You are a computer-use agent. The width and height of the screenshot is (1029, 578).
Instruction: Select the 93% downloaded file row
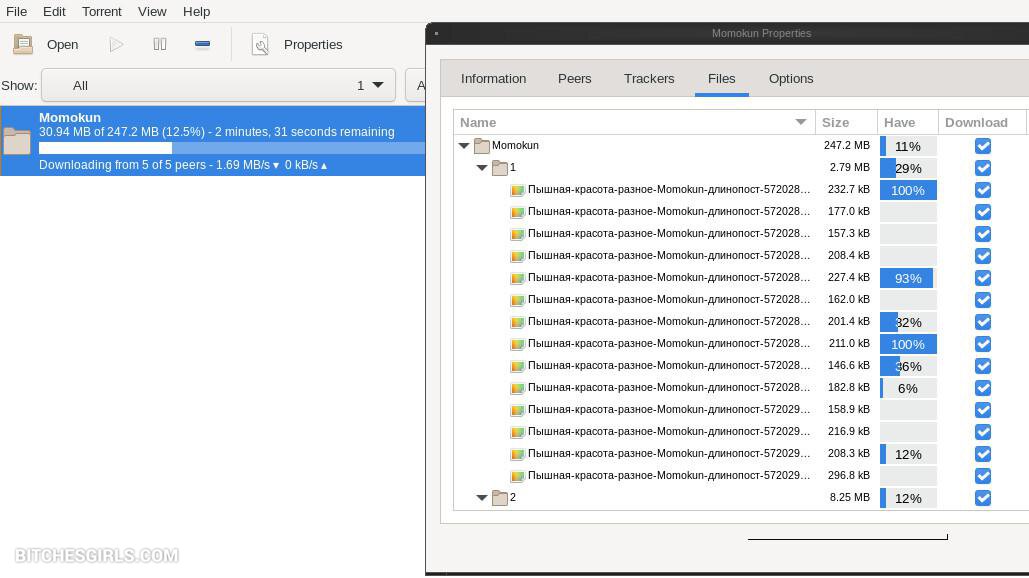point(668,278)
